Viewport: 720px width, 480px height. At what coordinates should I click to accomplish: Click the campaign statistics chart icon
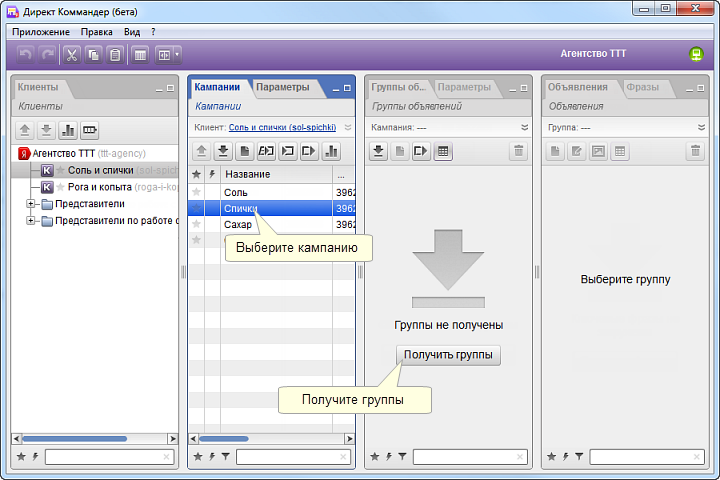click(x=331, y=151)
